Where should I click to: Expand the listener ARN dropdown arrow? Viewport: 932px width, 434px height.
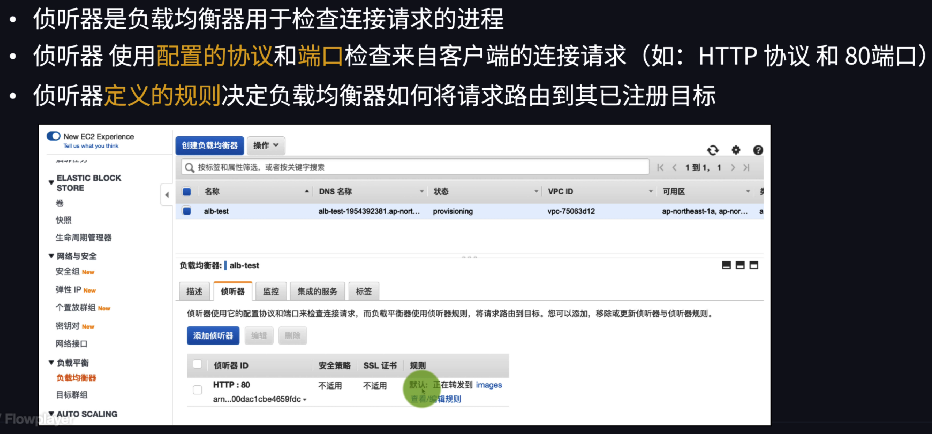pos(305,400)
